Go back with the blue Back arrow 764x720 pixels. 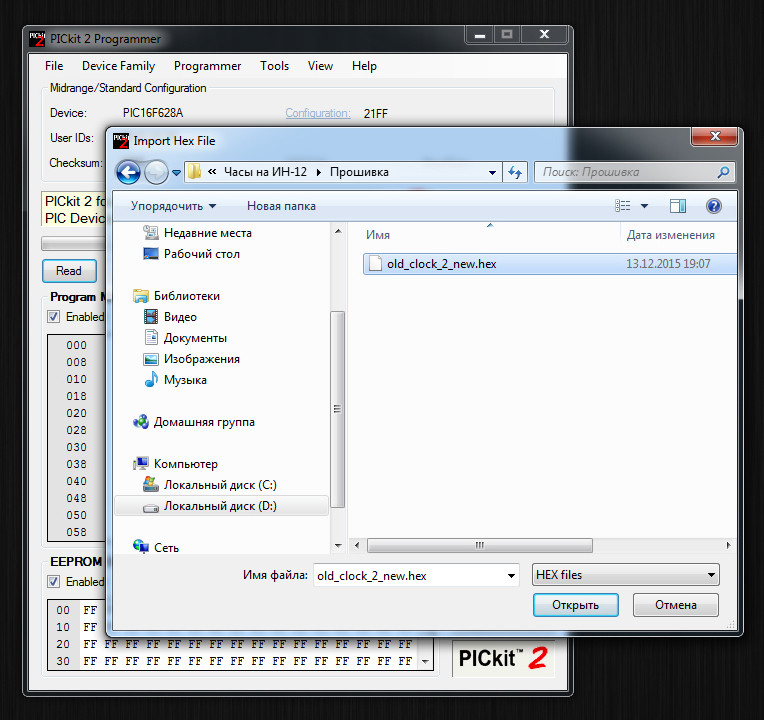[x=128, y=172]
